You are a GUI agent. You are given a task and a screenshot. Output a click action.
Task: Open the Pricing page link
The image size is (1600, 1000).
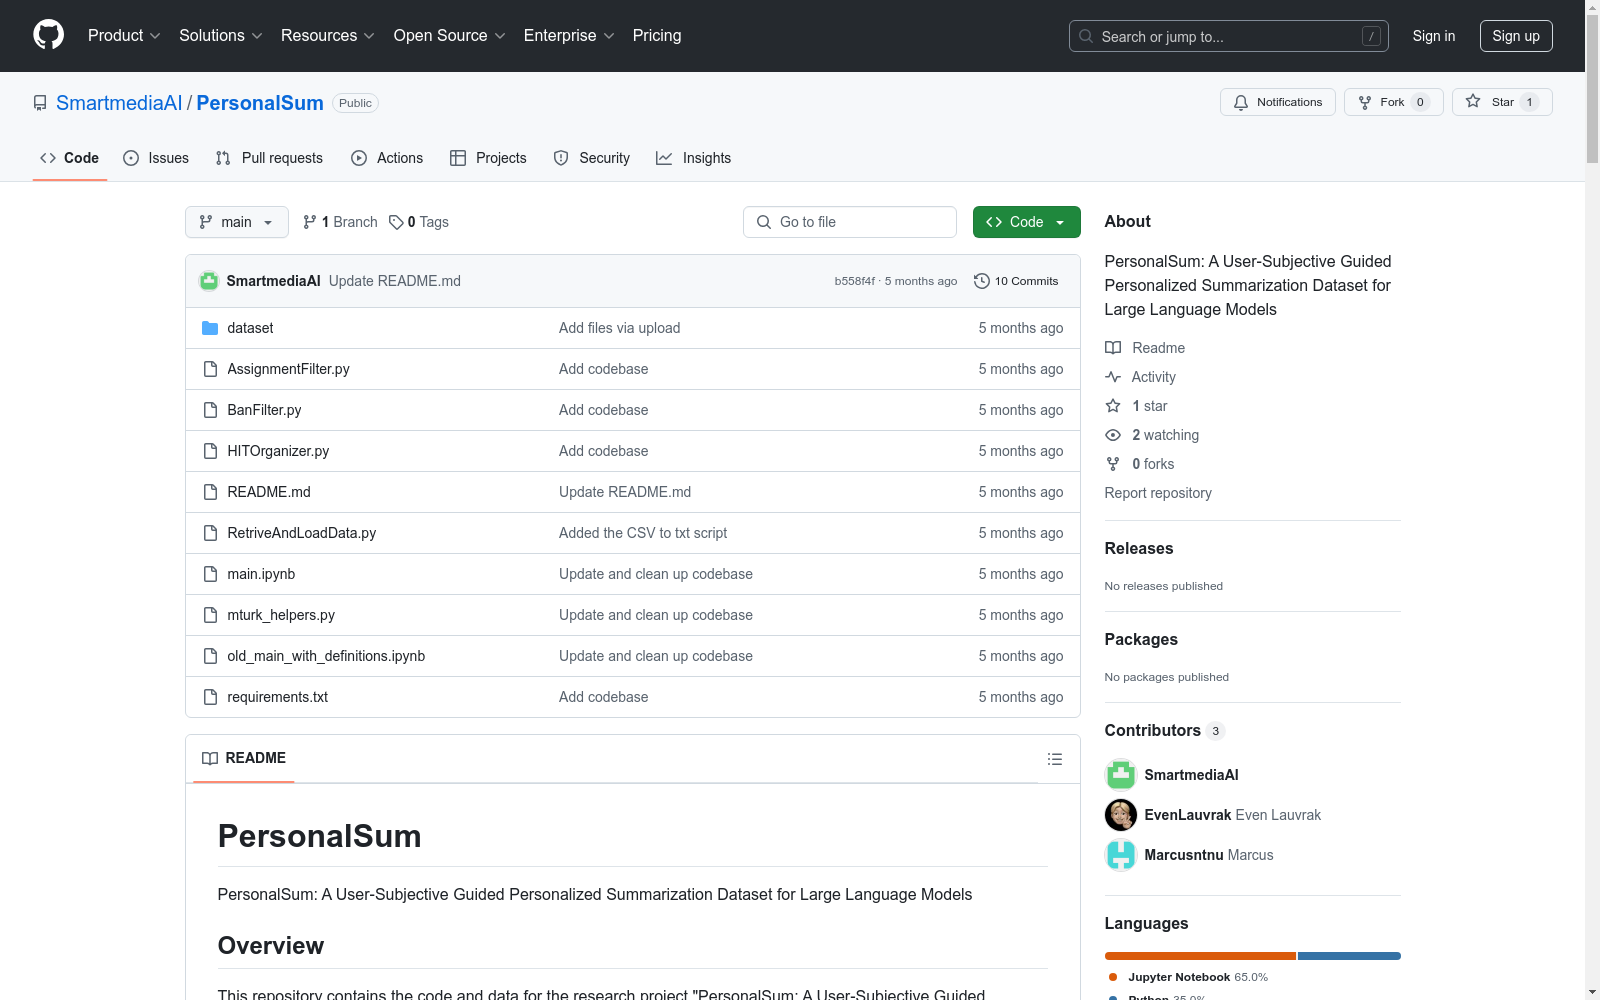coord(657,36)
